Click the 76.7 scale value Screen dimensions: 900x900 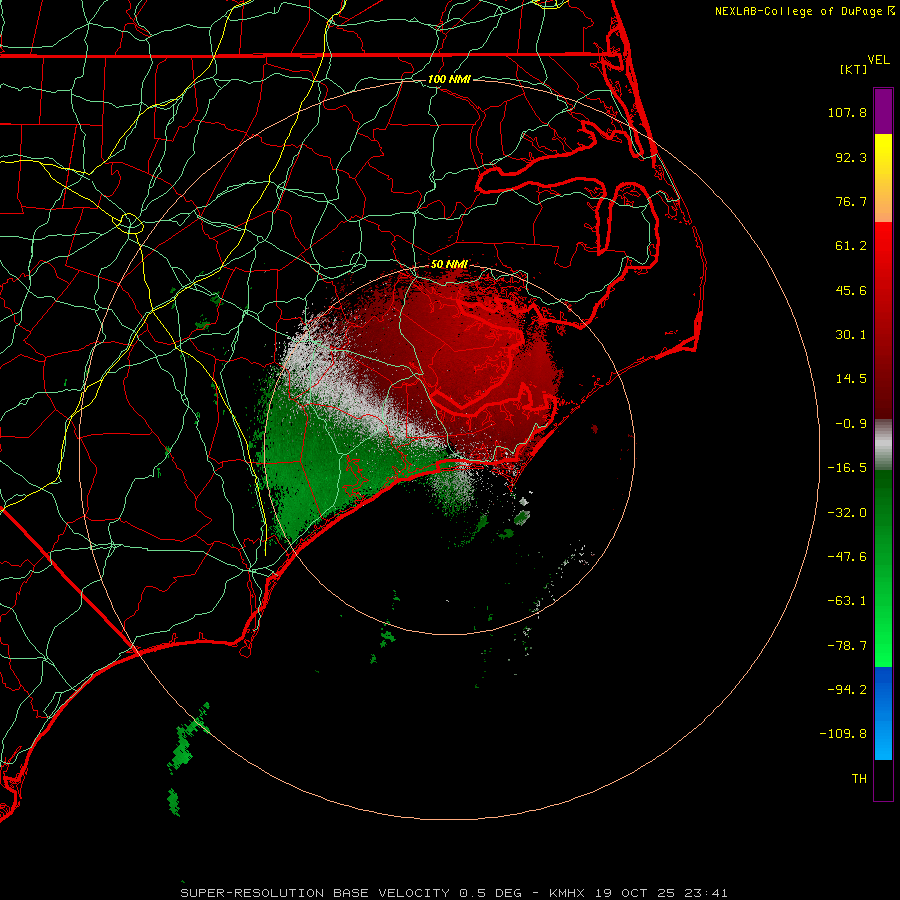851,201
